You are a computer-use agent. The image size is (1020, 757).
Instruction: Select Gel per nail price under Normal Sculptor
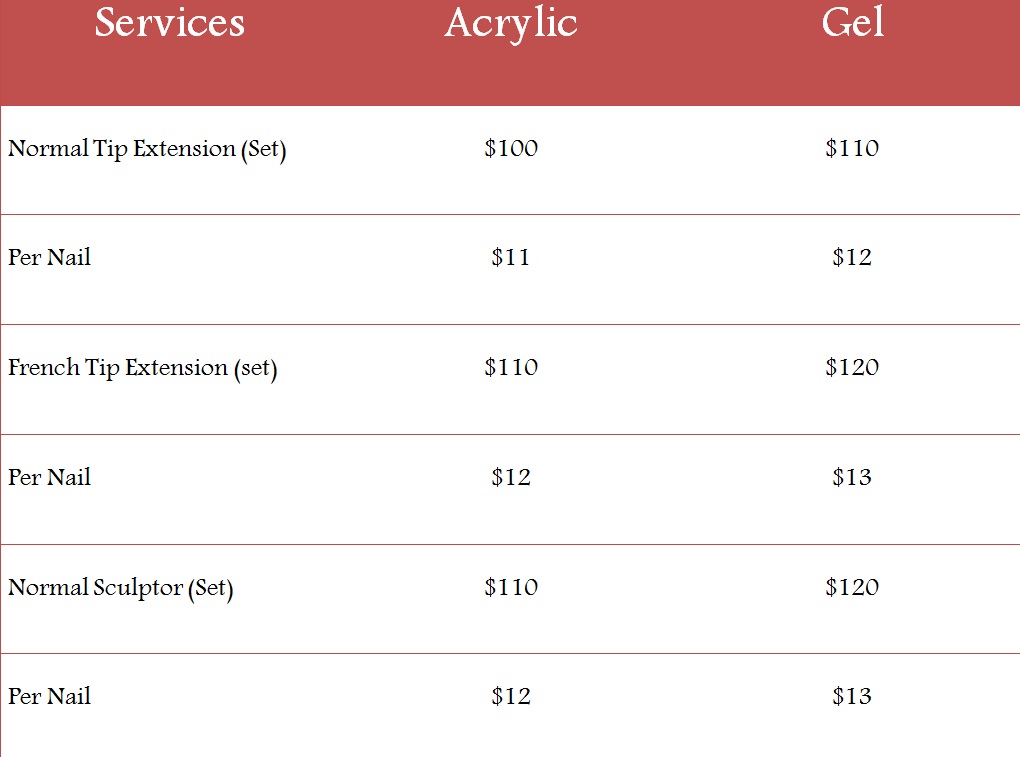tap(852, 697)
